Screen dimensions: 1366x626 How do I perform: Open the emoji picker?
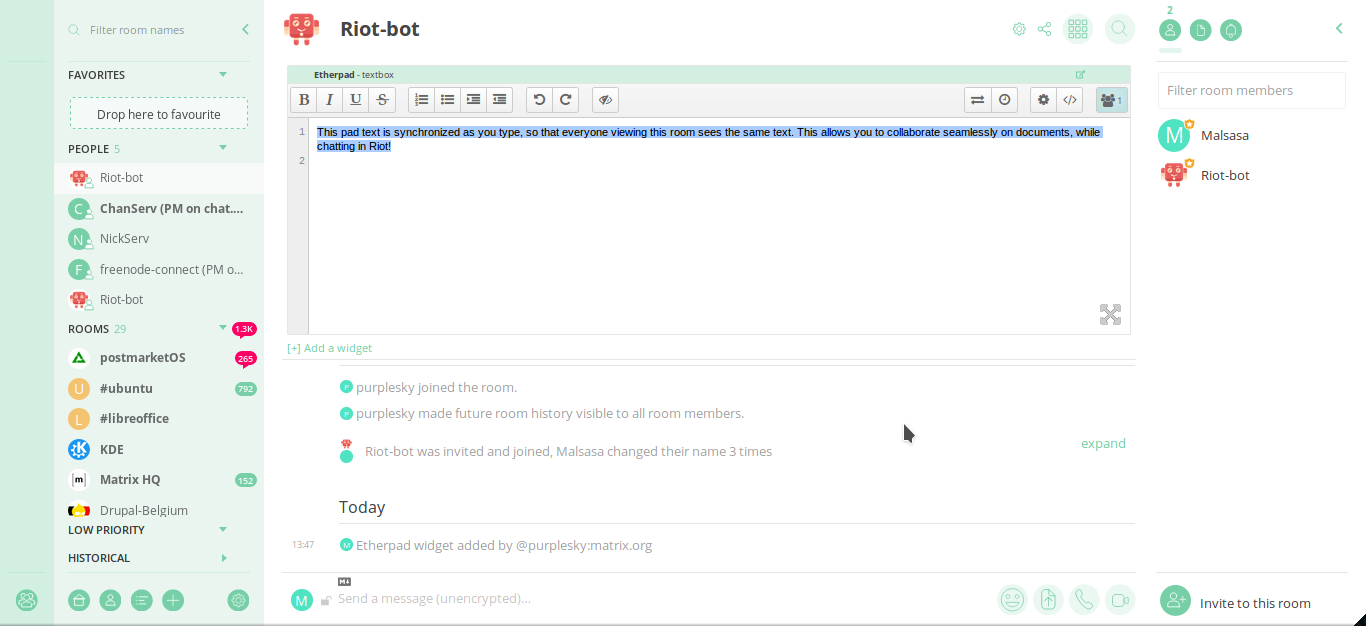1013,599
